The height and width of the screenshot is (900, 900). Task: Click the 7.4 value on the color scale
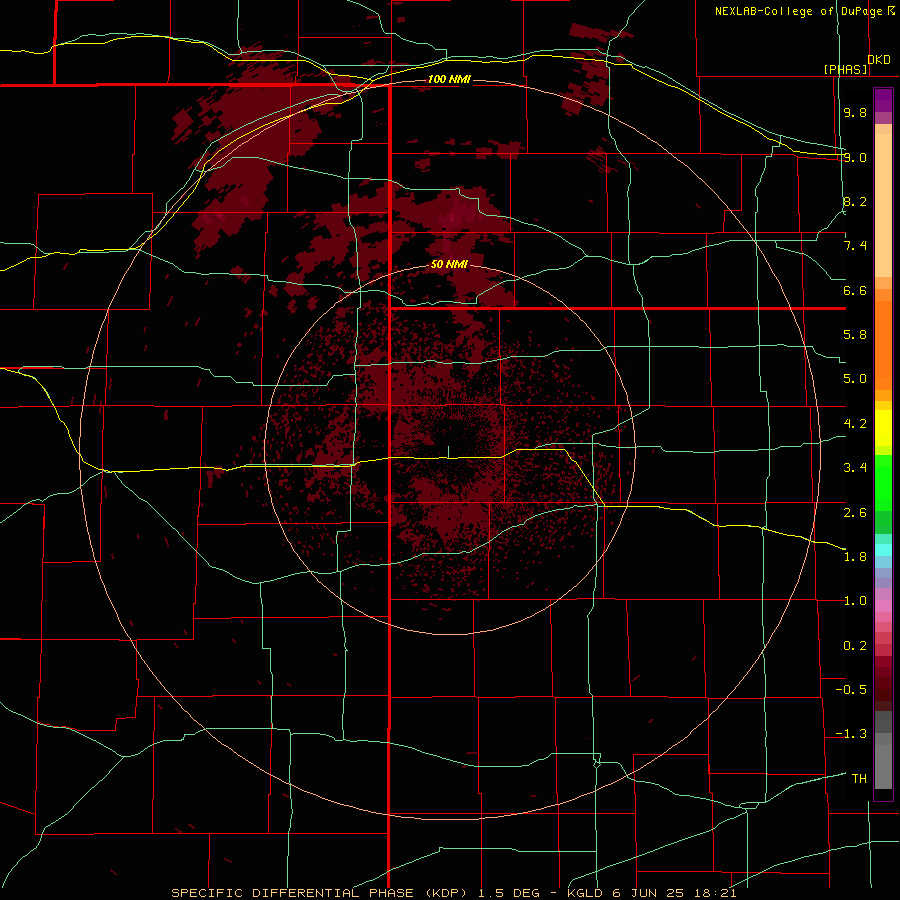855,246
